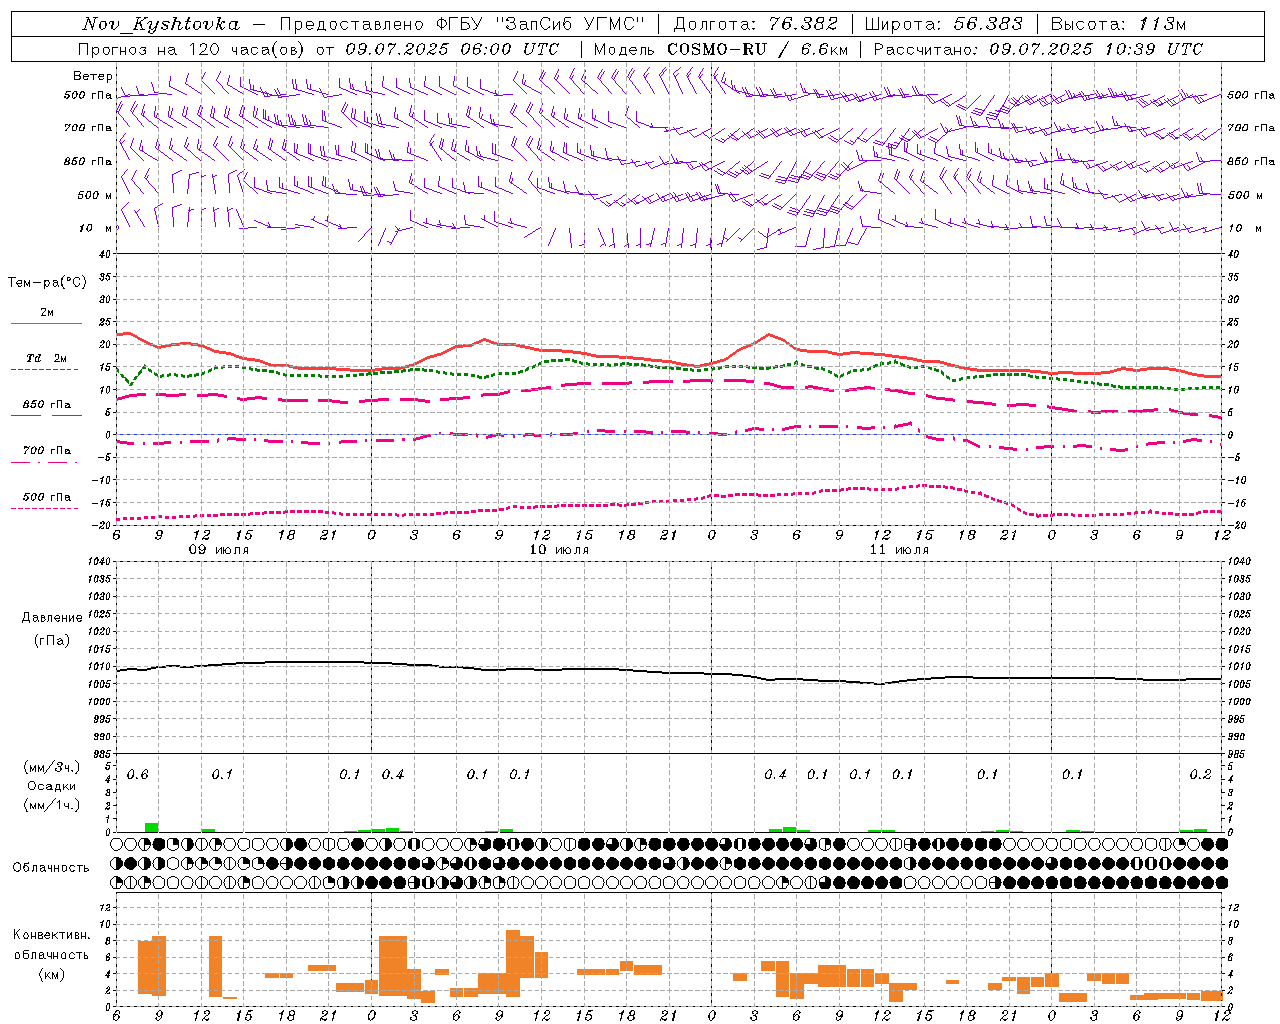Screen dimensions: 1280x1024
Task: Click the Конвективн. panel label
Action: click(51, 935)
